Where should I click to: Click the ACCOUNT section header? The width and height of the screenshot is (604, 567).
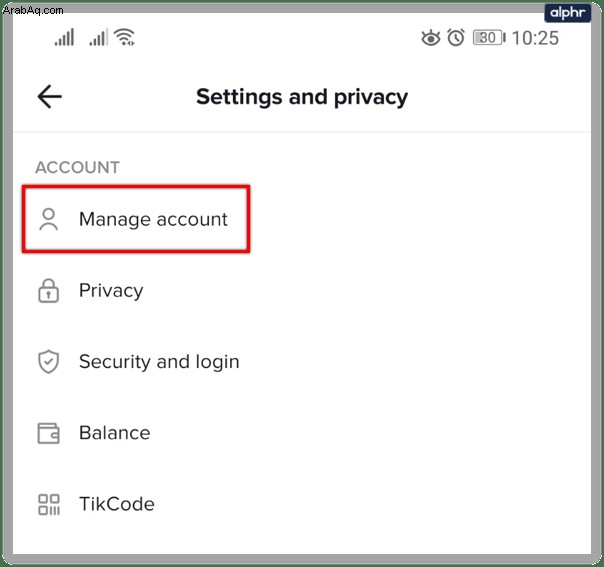click(x=77, y=168)
